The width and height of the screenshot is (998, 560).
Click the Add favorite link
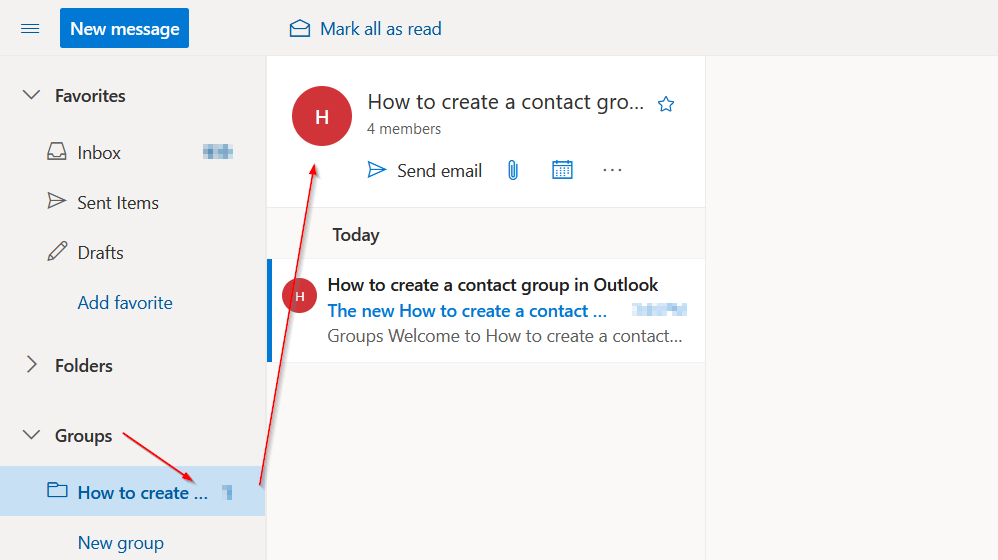[125, 302]
